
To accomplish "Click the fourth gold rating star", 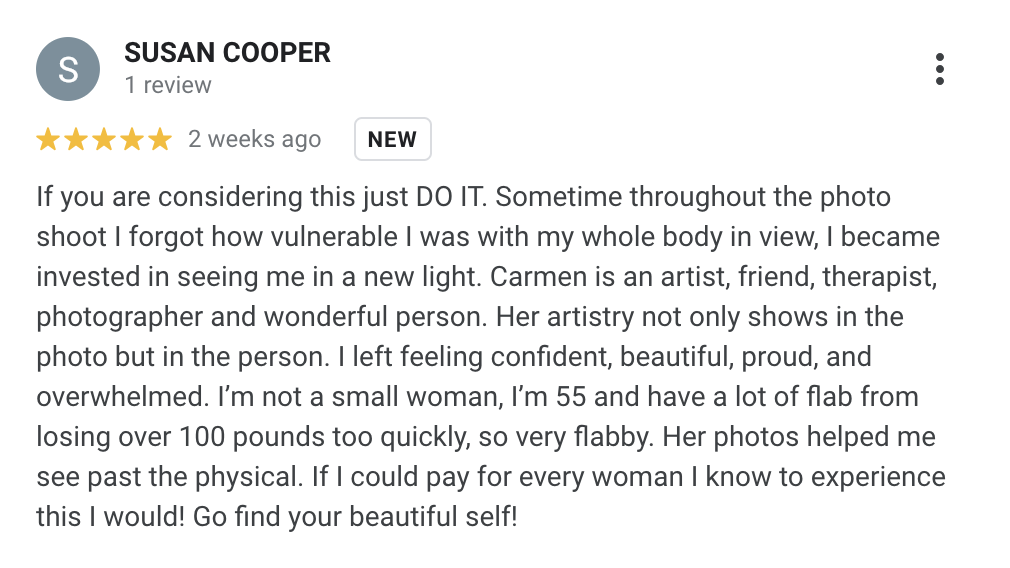I will coord(132,139).
